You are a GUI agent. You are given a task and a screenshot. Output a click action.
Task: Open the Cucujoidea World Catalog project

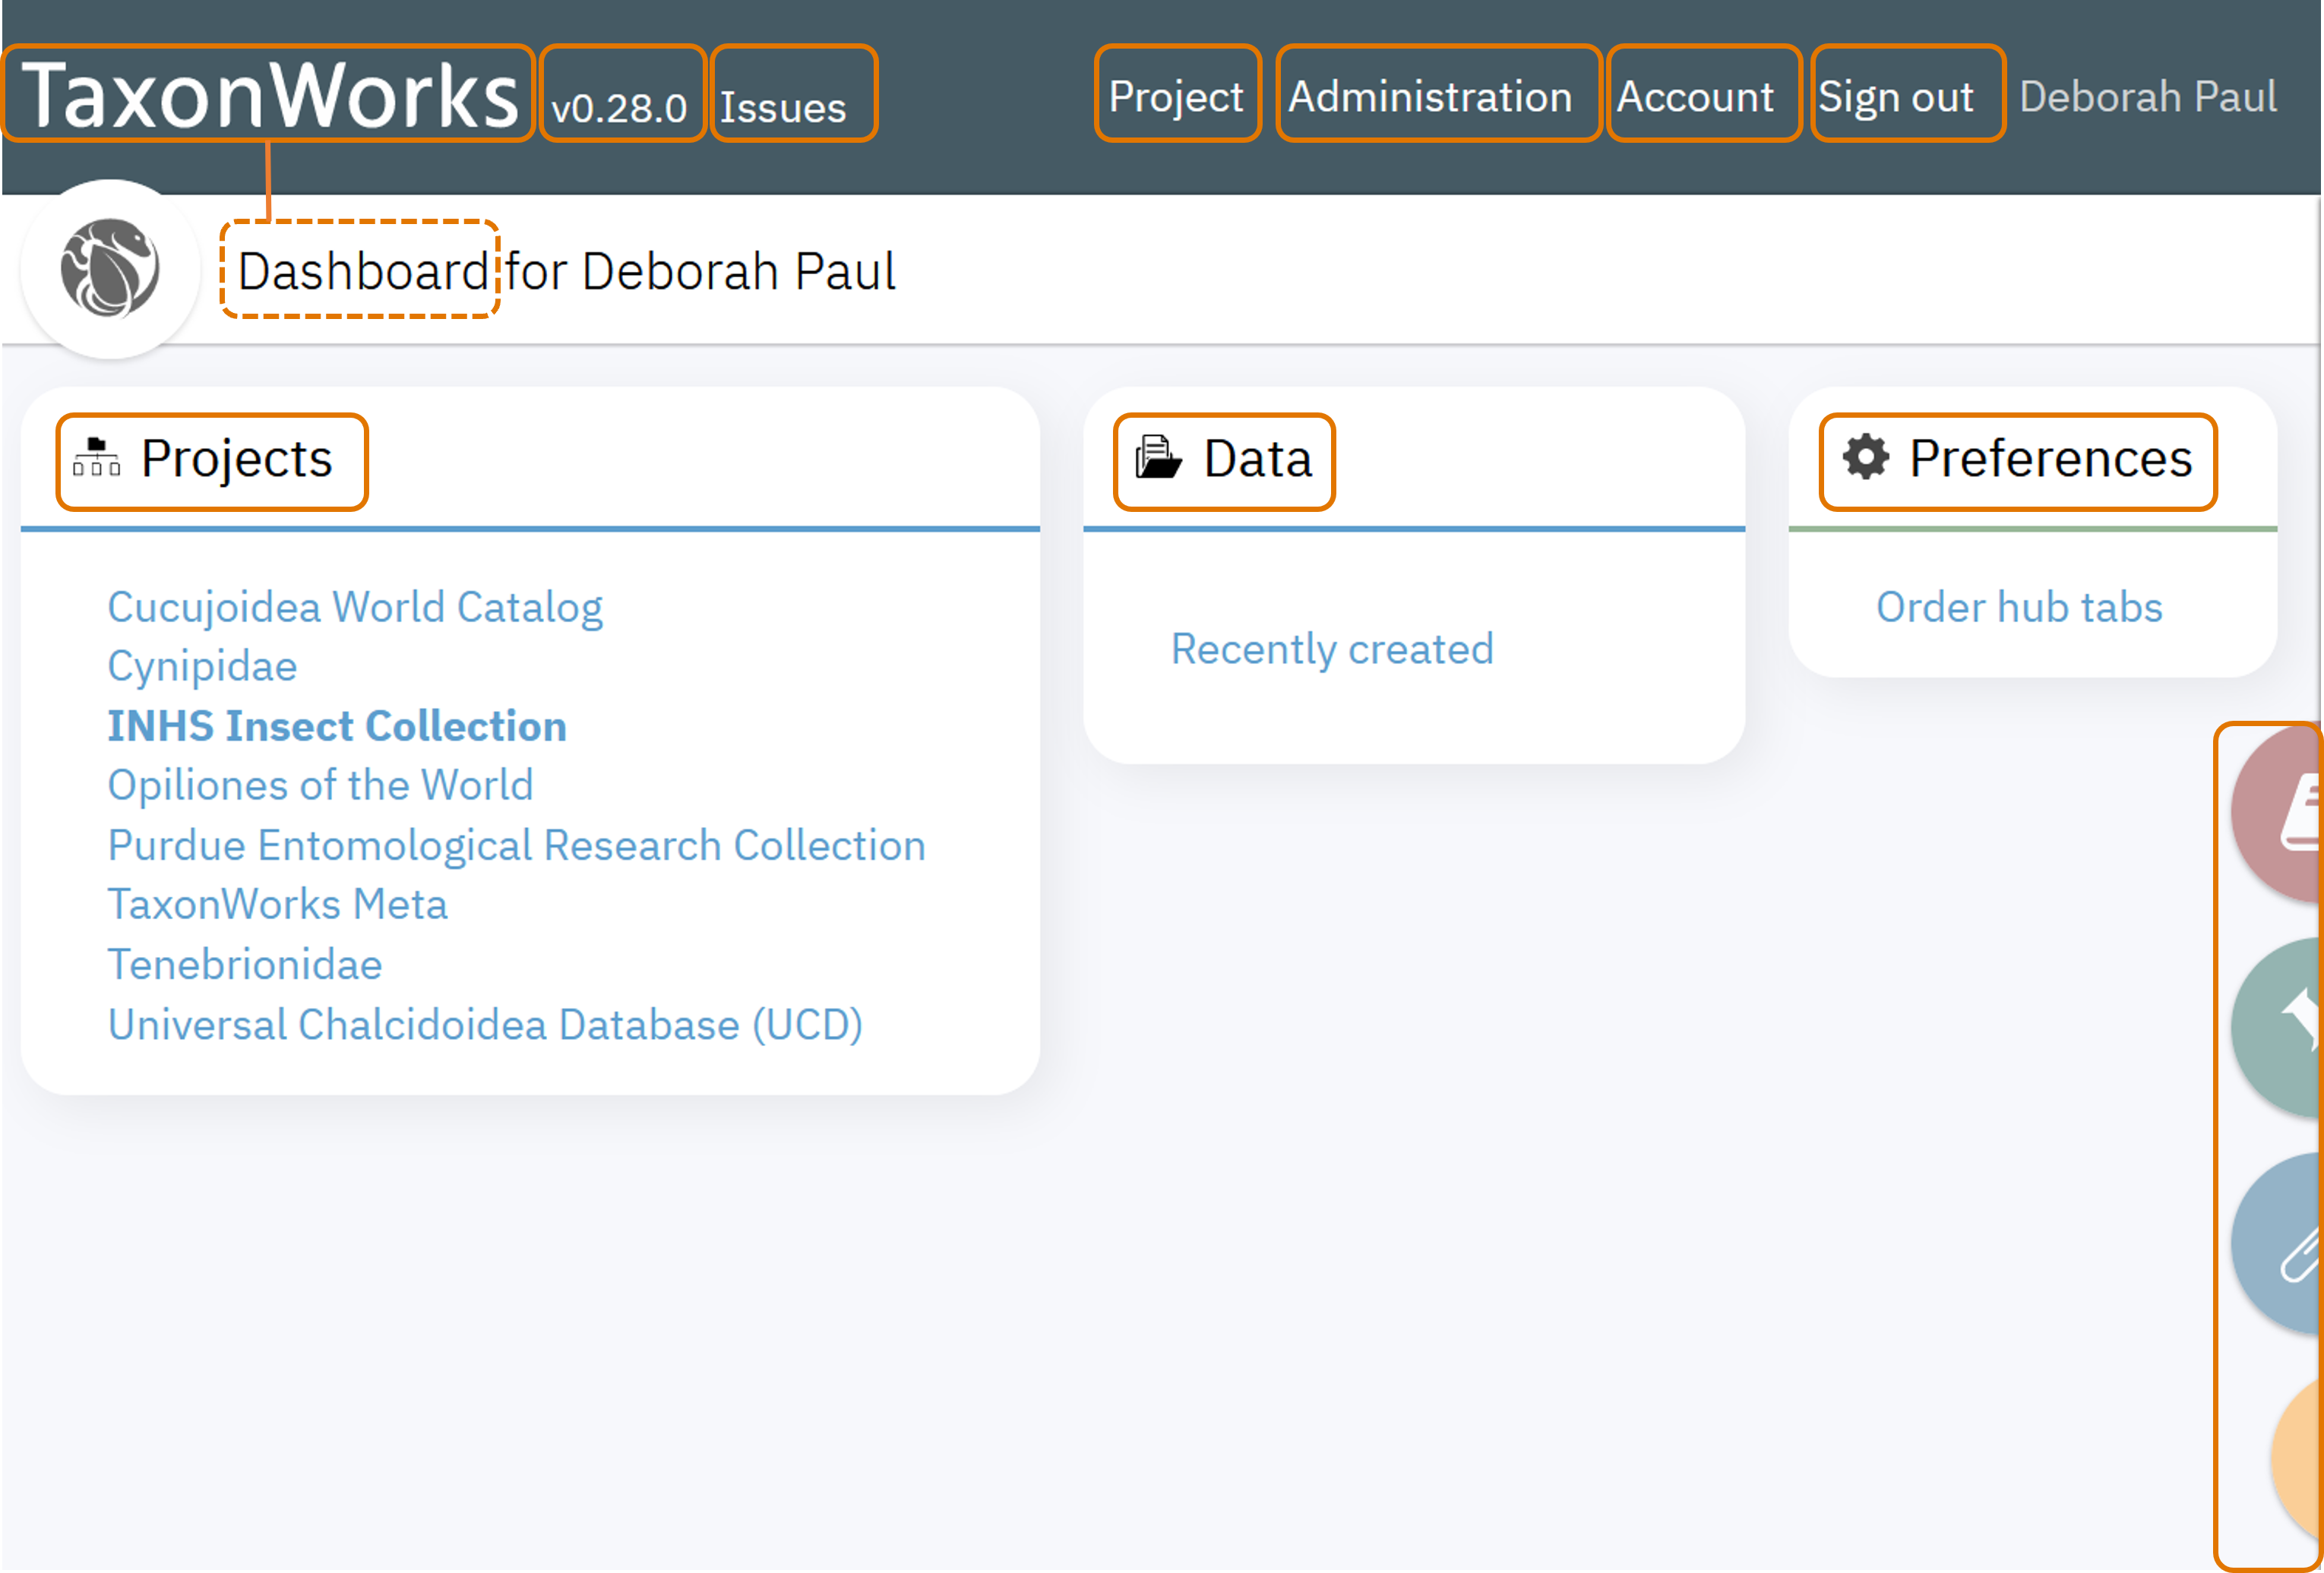click(355, 607)
